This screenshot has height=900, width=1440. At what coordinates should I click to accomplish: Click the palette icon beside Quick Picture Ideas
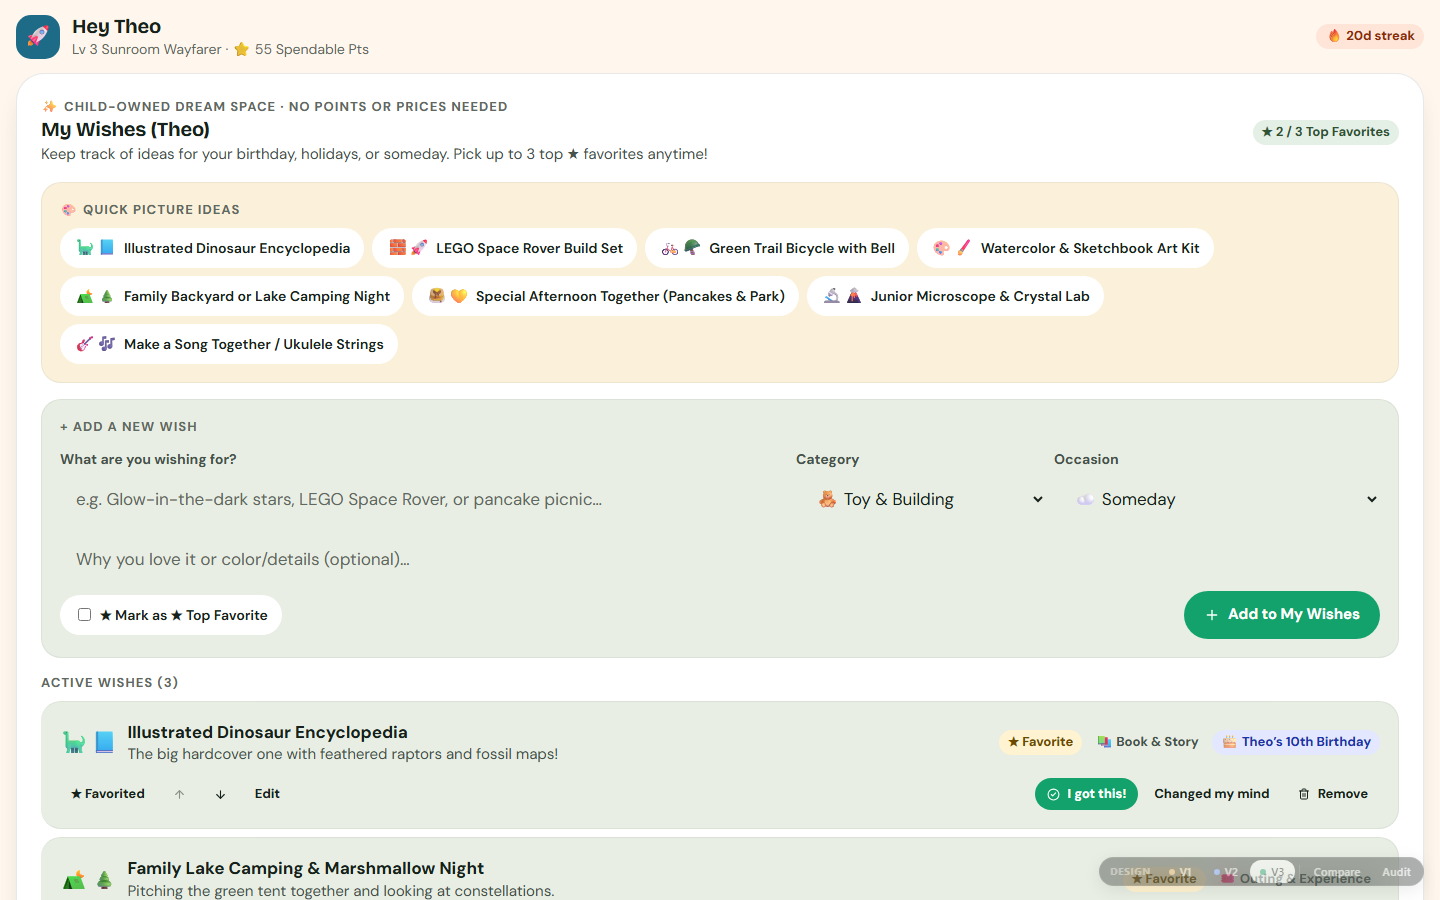click(68, 210)
